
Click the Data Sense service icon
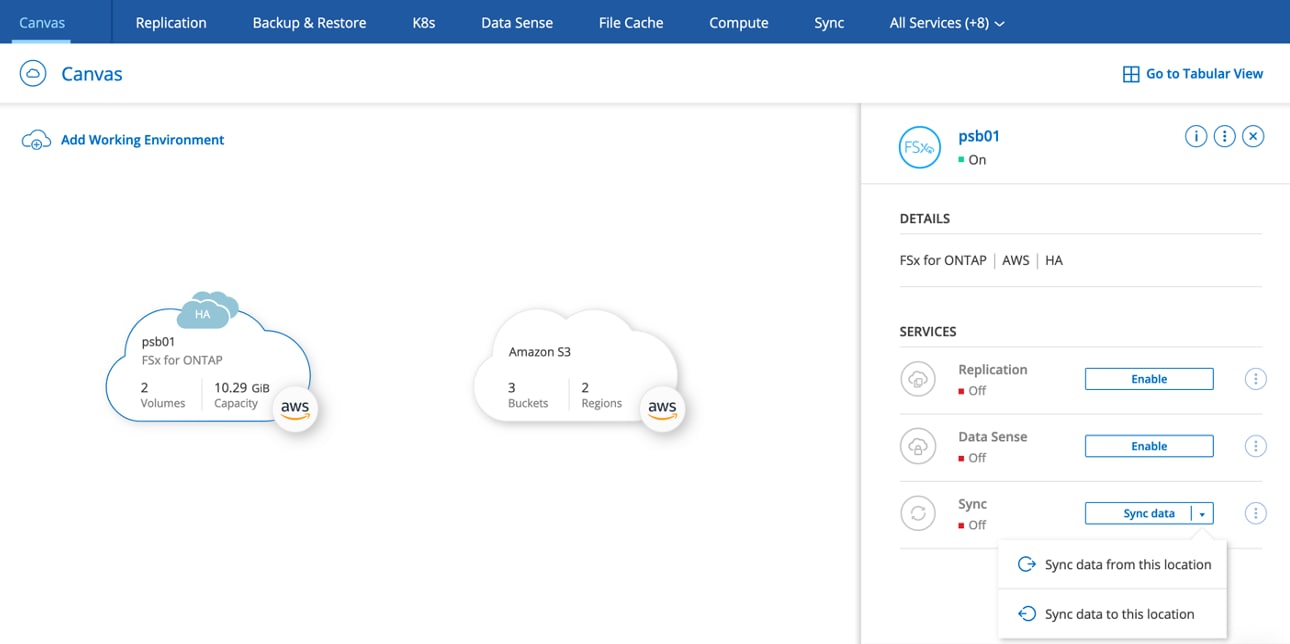click(917, 447)
